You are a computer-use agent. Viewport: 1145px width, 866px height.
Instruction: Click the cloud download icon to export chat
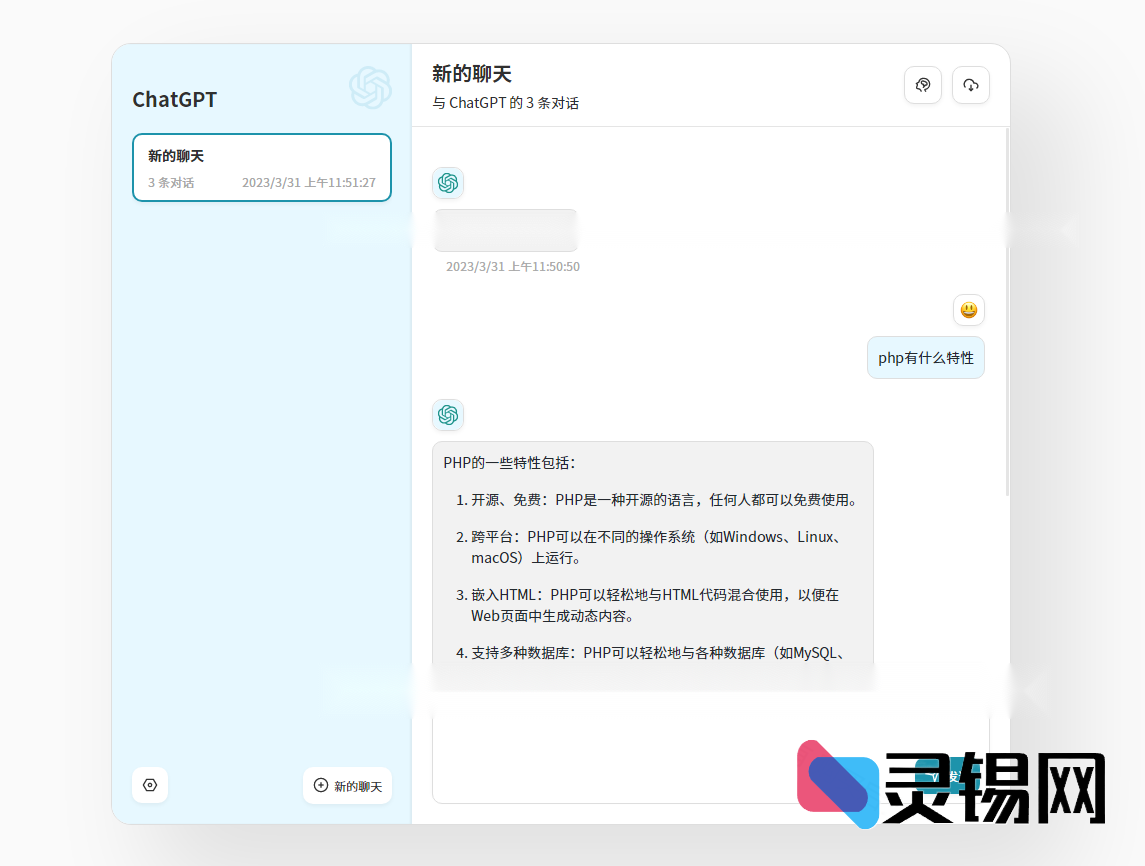[x=970, y=85]
